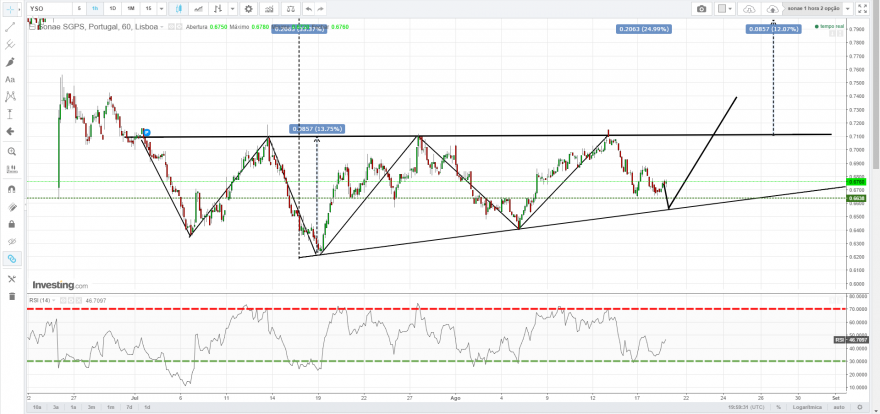Toggle stay in drawing mode pencil
Screen dimensions: 880x414
(11, 207)
